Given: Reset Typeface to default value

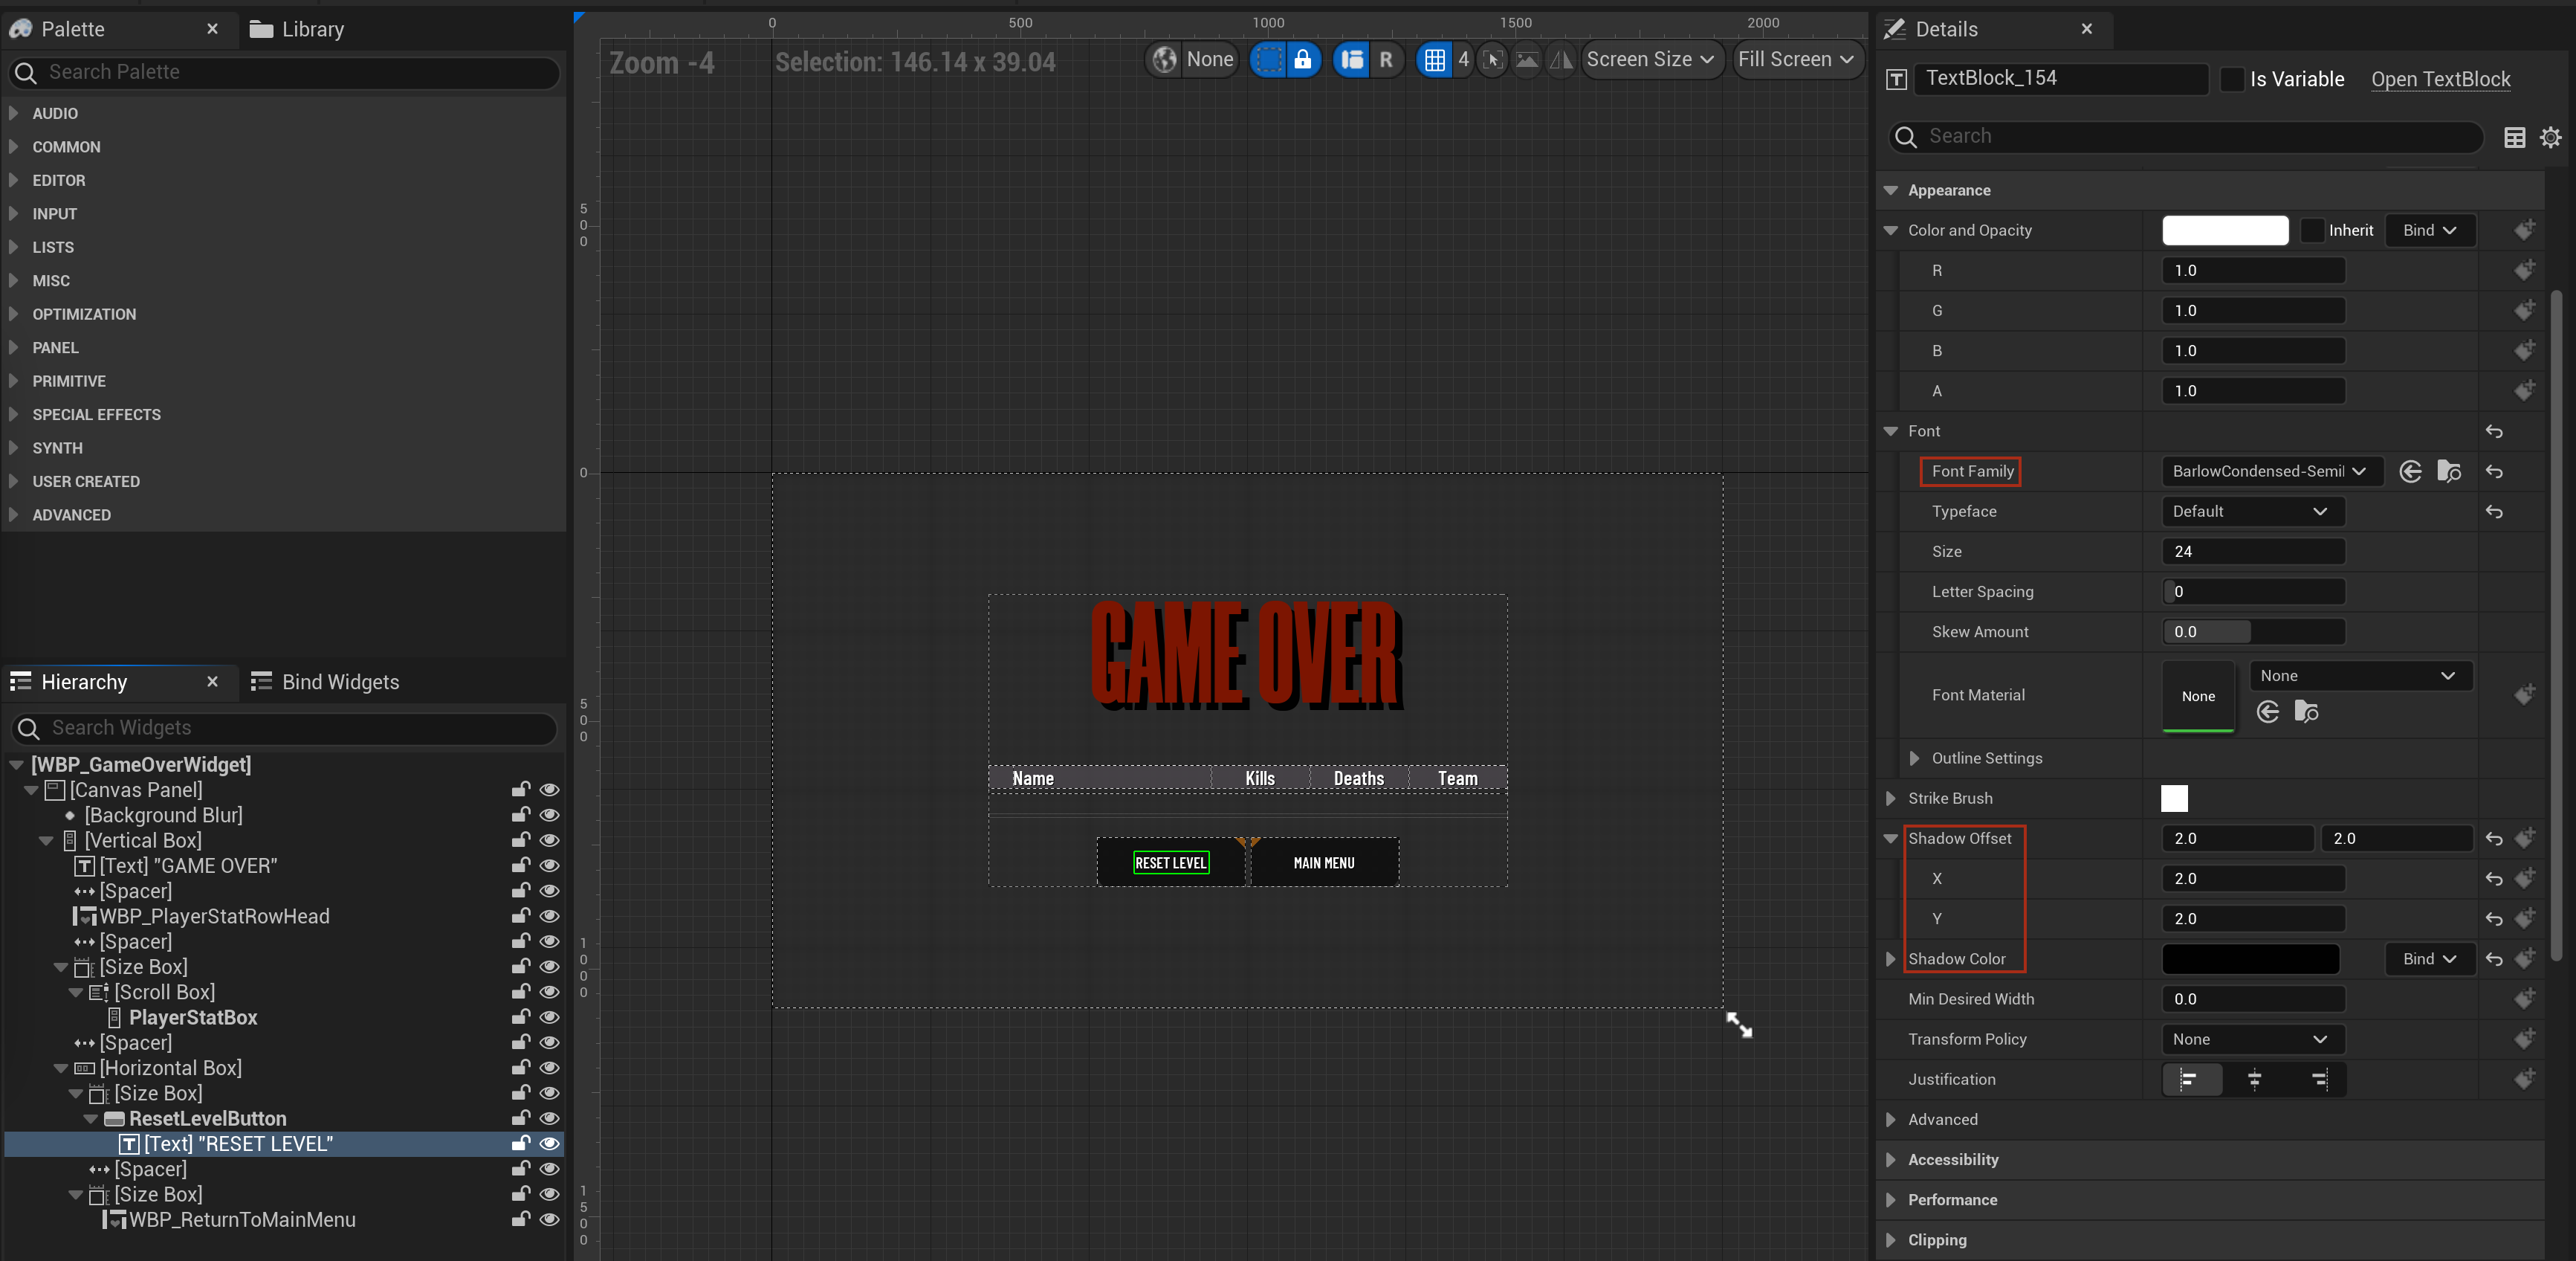Looking at the screenshot, I should coord(2494,512).
